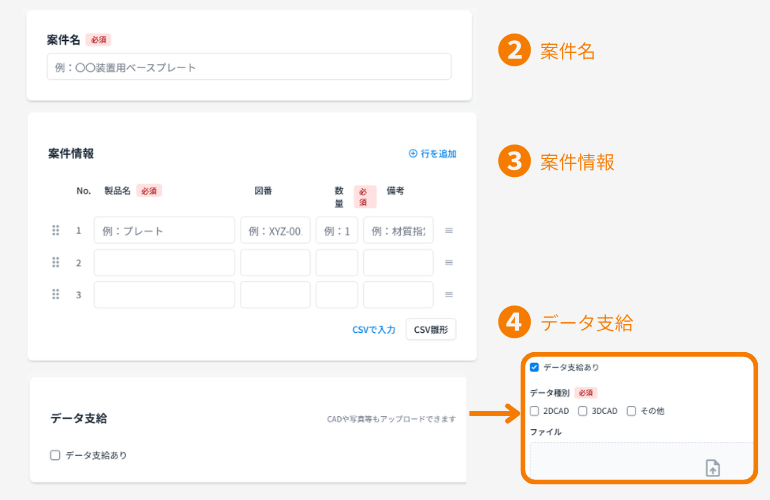This screenshot has width=770, height=500.
Task: Check the その他 checkbox
Action: pyautogui.click(x=632, y=411)
